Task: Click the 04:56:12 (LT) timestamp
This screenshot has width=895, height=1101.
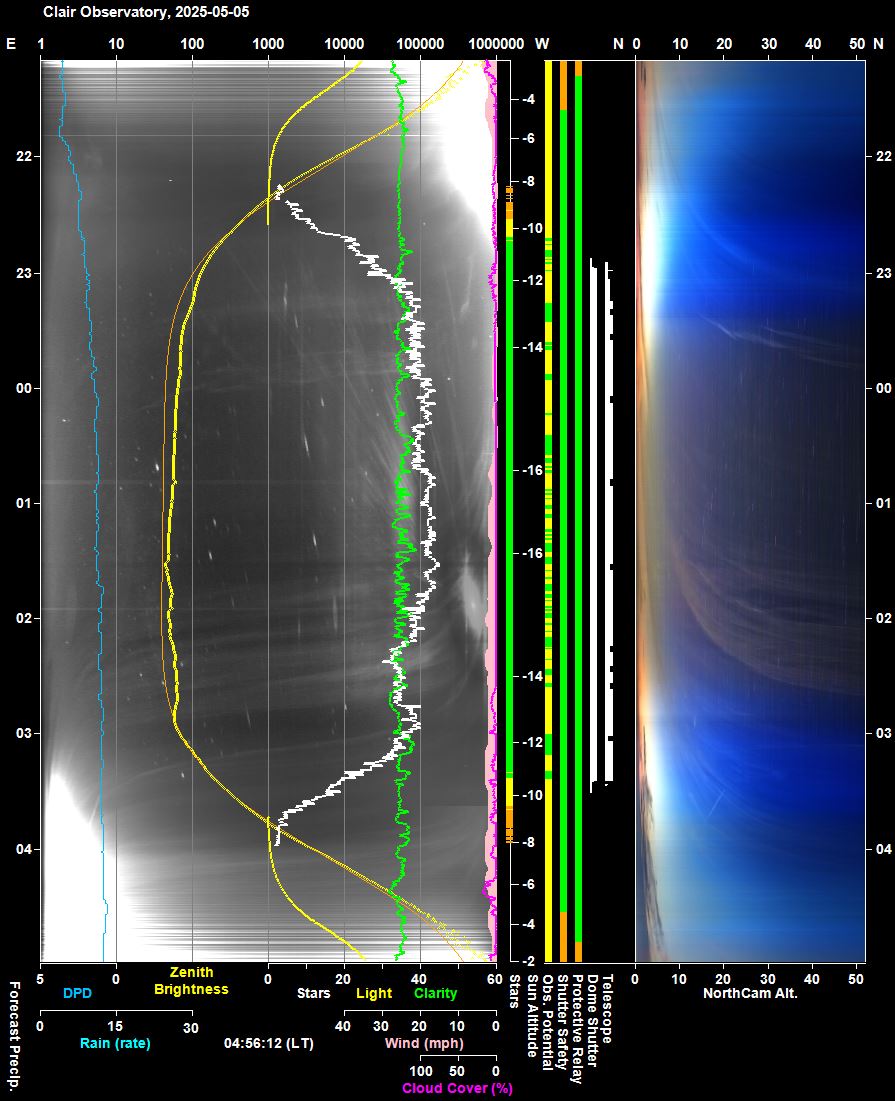Action: pyautogui.click(x=269, y=1043)
